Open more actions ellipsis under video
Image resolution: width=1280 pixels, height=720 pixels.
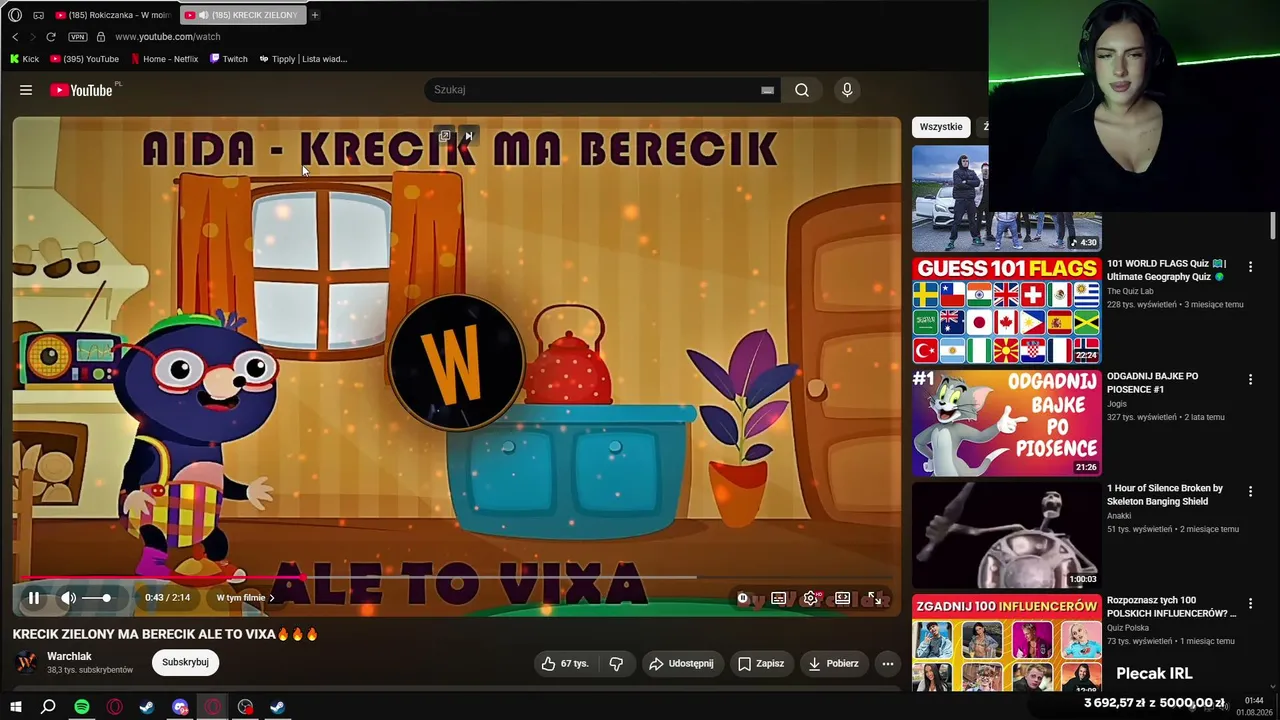click(x=887, y=663)
